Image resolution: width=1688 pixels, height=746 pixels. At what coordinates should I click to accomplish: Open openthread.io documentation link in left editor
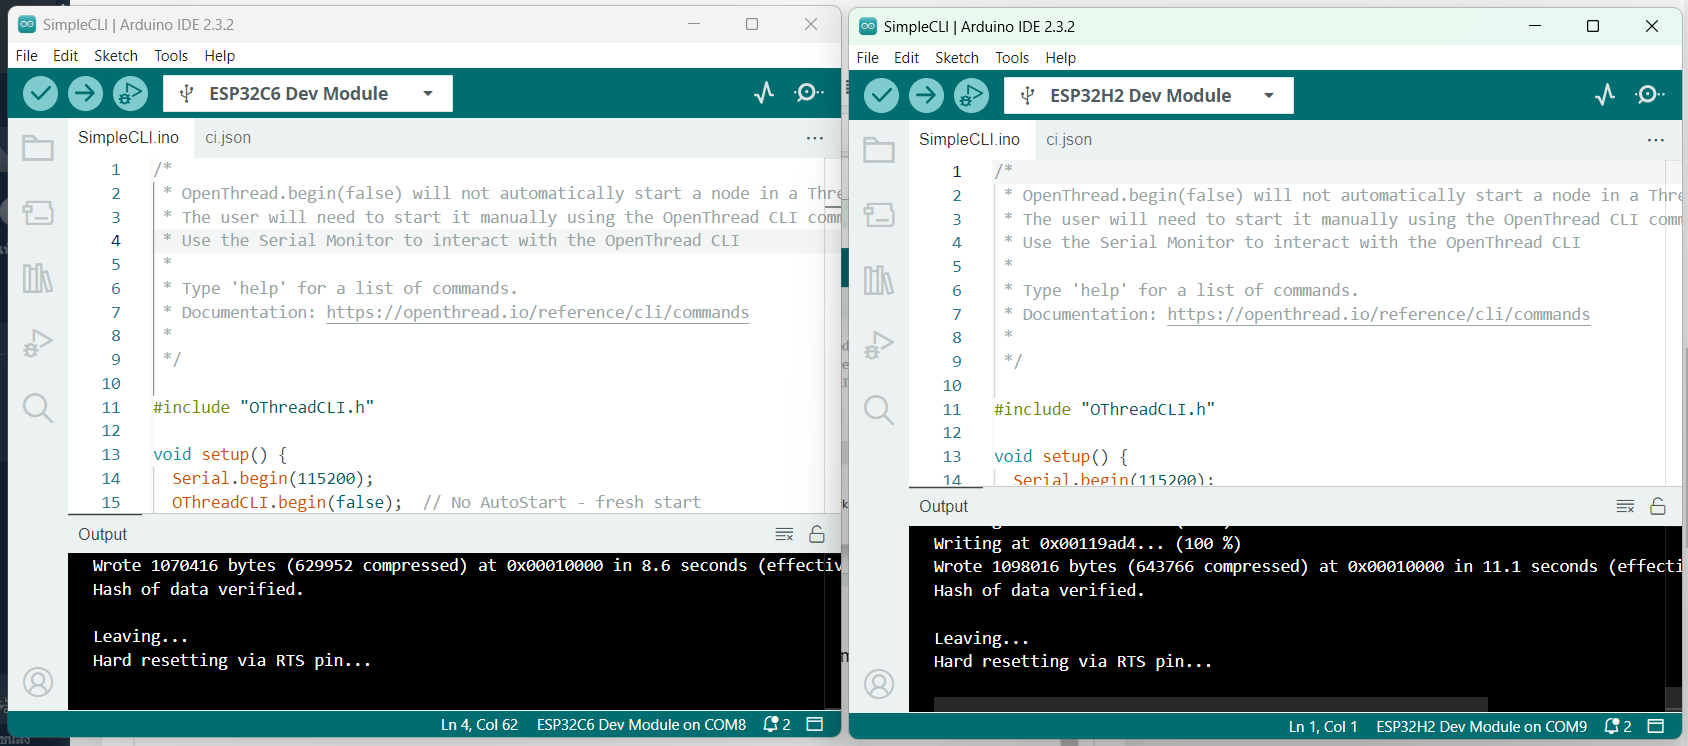[537, 312]
